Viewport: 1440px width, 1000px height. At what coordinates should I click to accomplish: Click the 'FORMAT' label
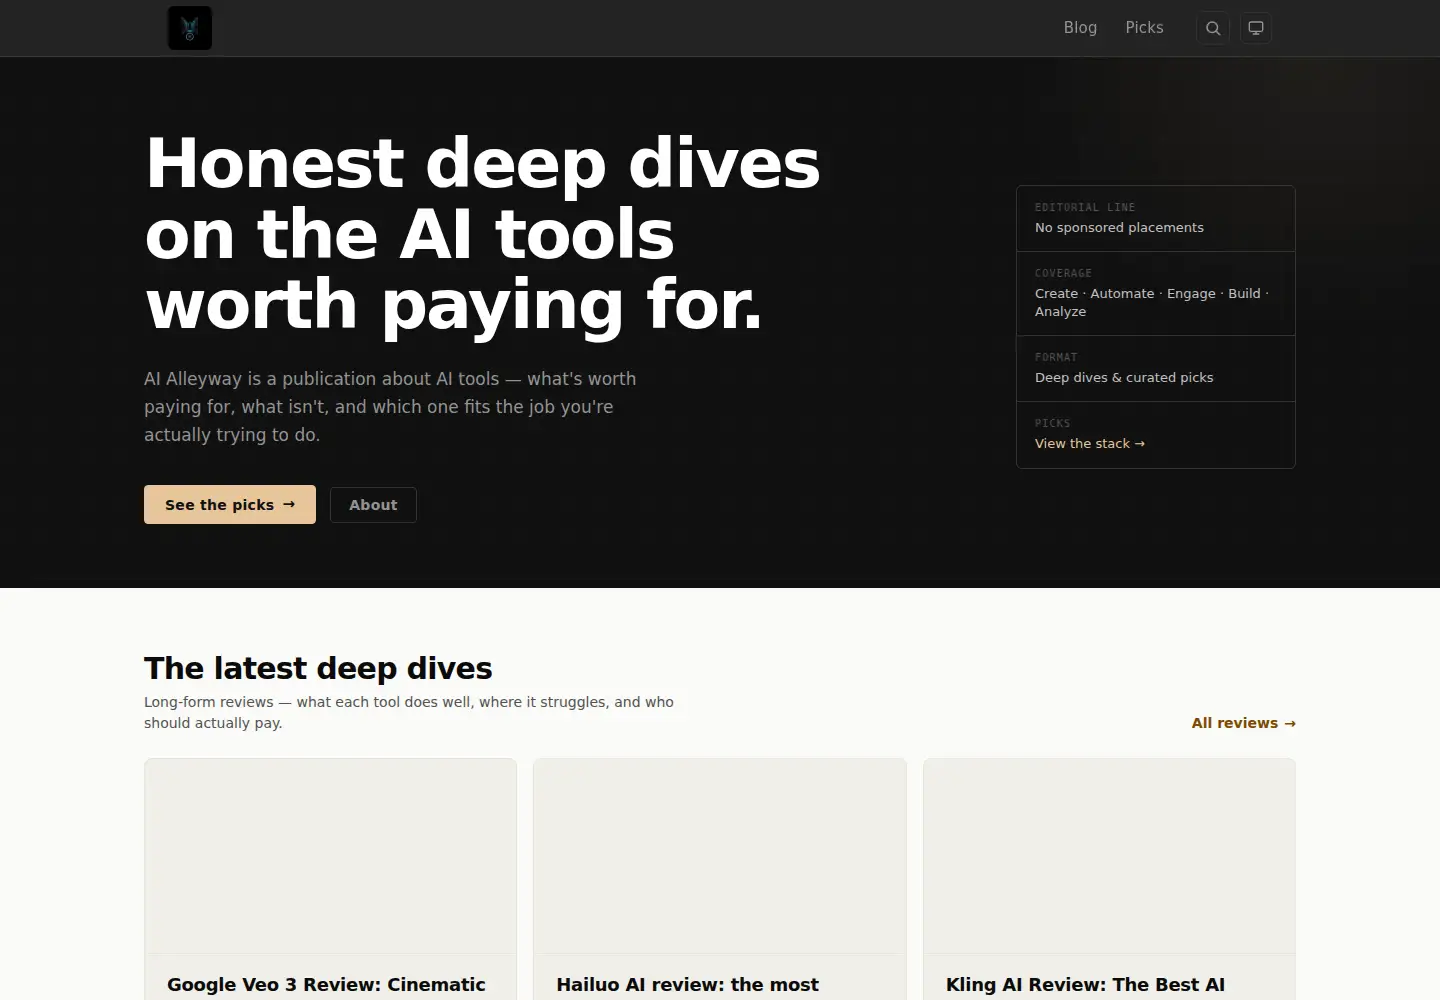click(1056, 357)
